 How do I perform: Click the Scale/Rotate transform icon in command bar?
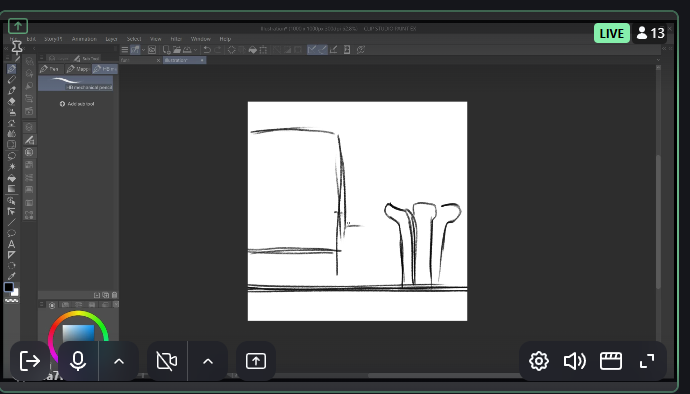(x=264, y=50)
